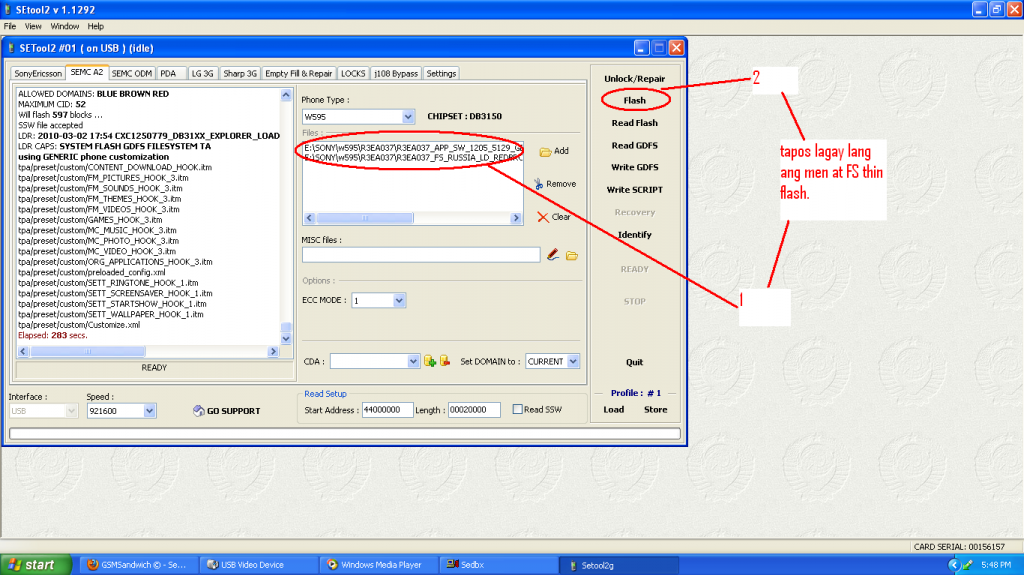Click the files list horizontal scrollbar thumb

pyautogui.click(x=364, y=218)
